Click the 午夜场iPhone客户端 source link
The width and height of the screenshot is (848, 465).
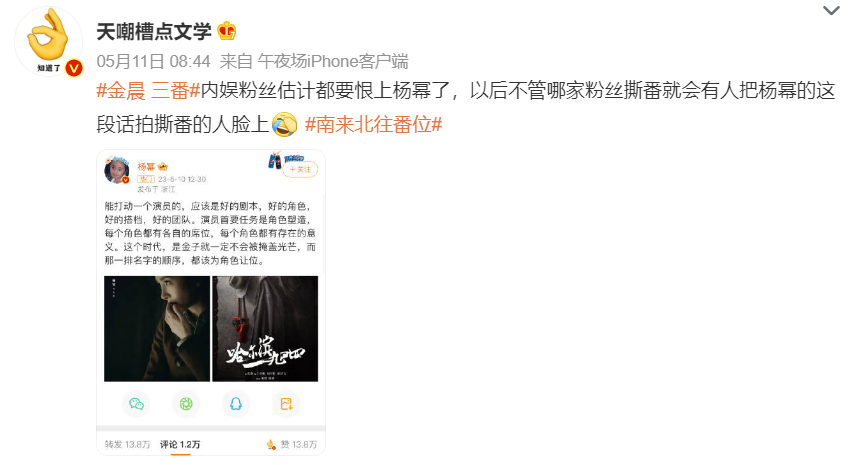(x=333, y=61)
